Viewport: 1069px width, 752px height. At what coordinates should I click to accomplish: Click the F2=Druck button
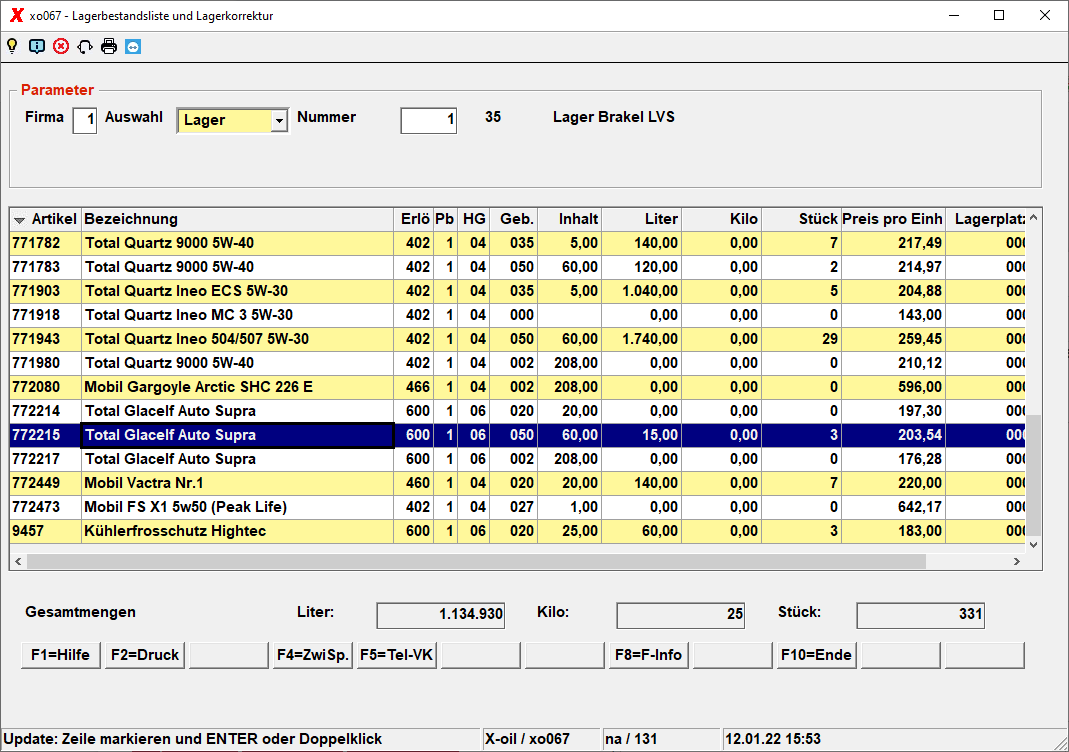pos(145,655)
